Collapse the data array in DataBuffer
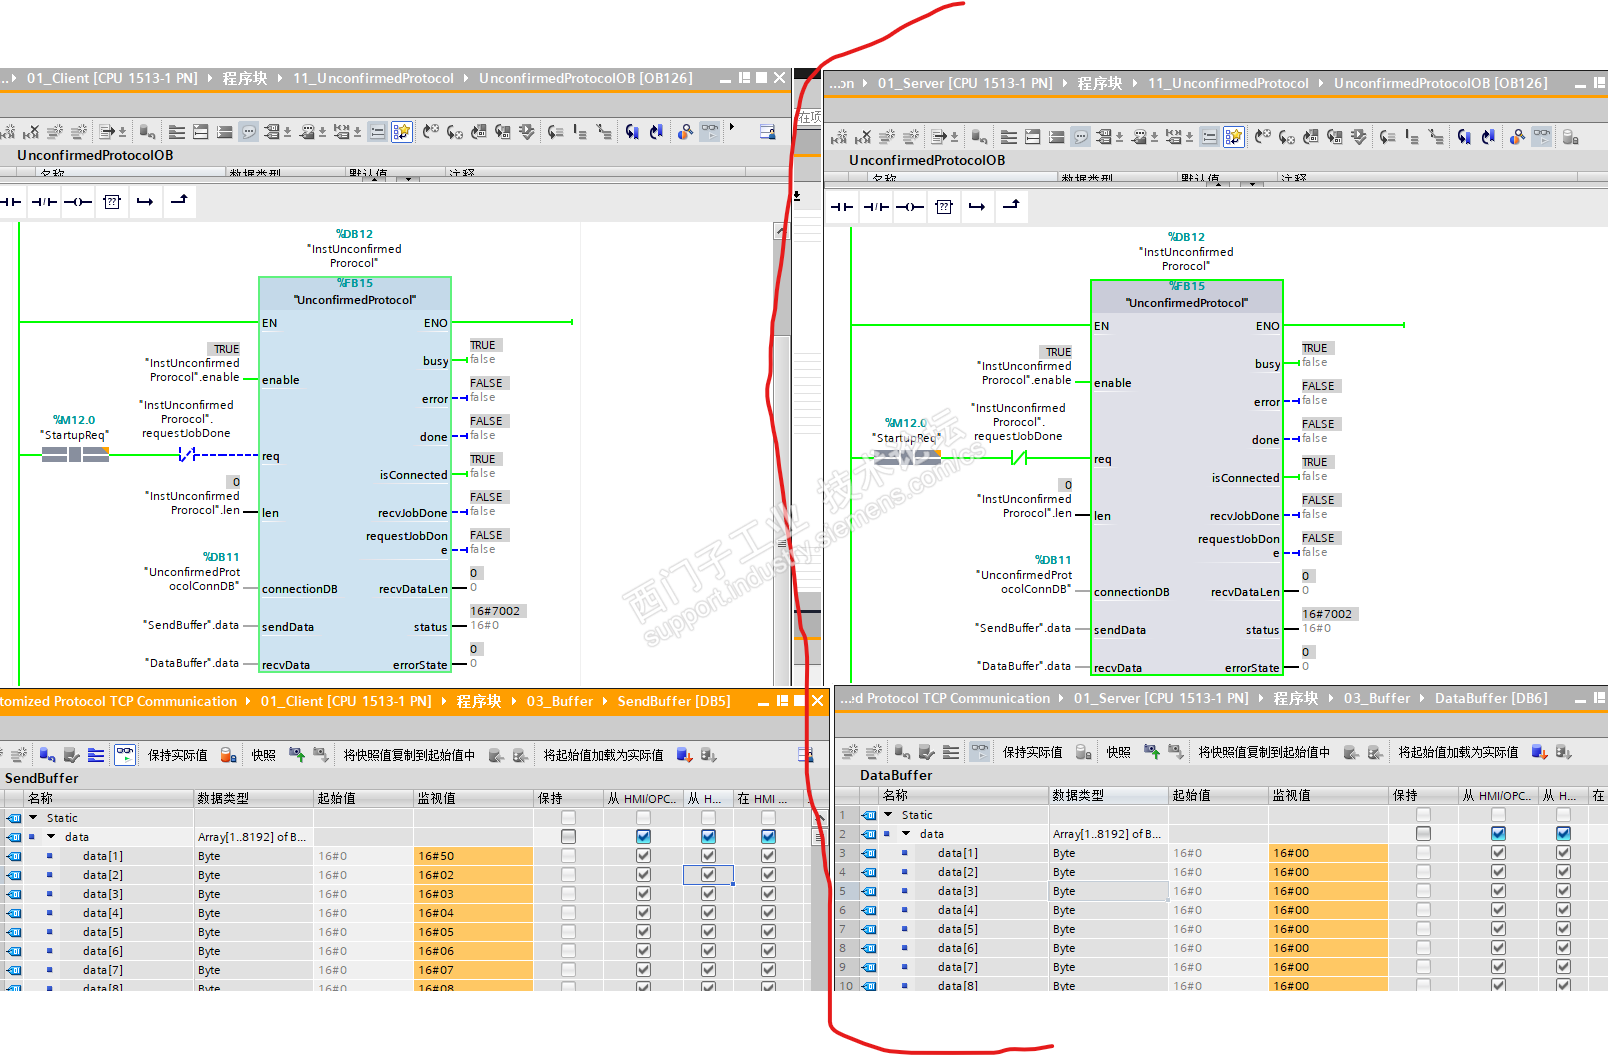Screen dimensions: 1608x1055 coord(906,834)
